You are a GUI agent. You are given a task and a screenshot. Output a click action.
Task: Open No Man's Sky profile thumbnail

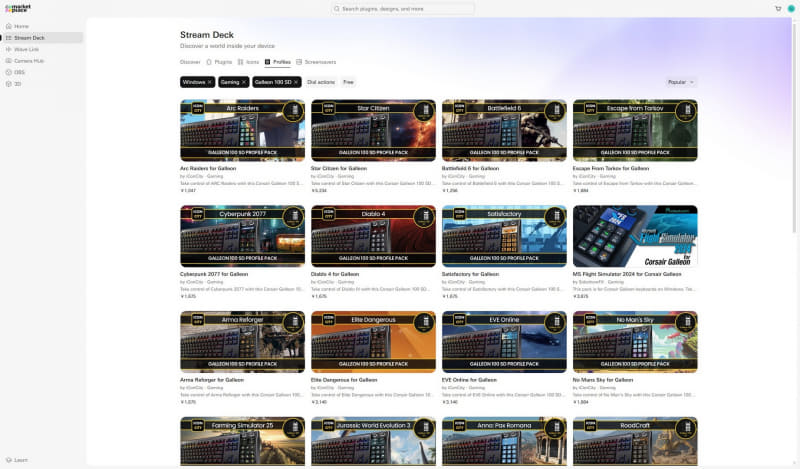point(635,342)
